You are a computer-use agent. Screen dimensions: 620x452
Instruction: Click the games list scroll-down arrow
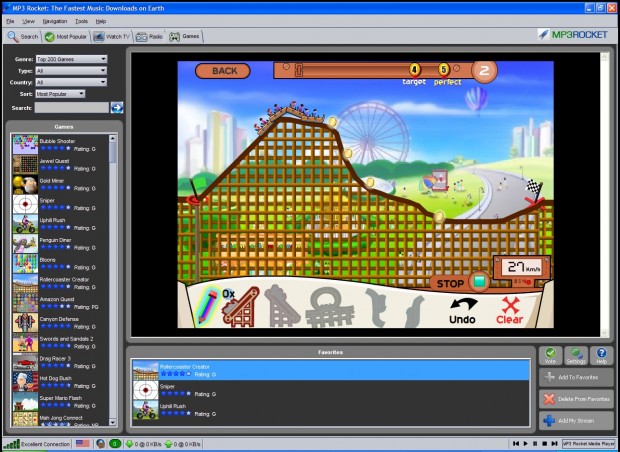(x=113, y=422)
